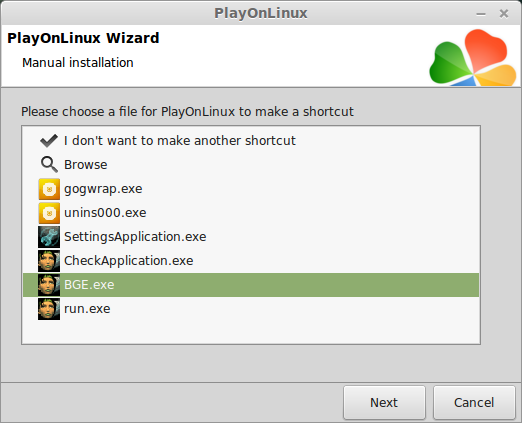The image size is (522, 423).
Task: Pick the CheckApplication.exe file name
Action: pos(129,261)
